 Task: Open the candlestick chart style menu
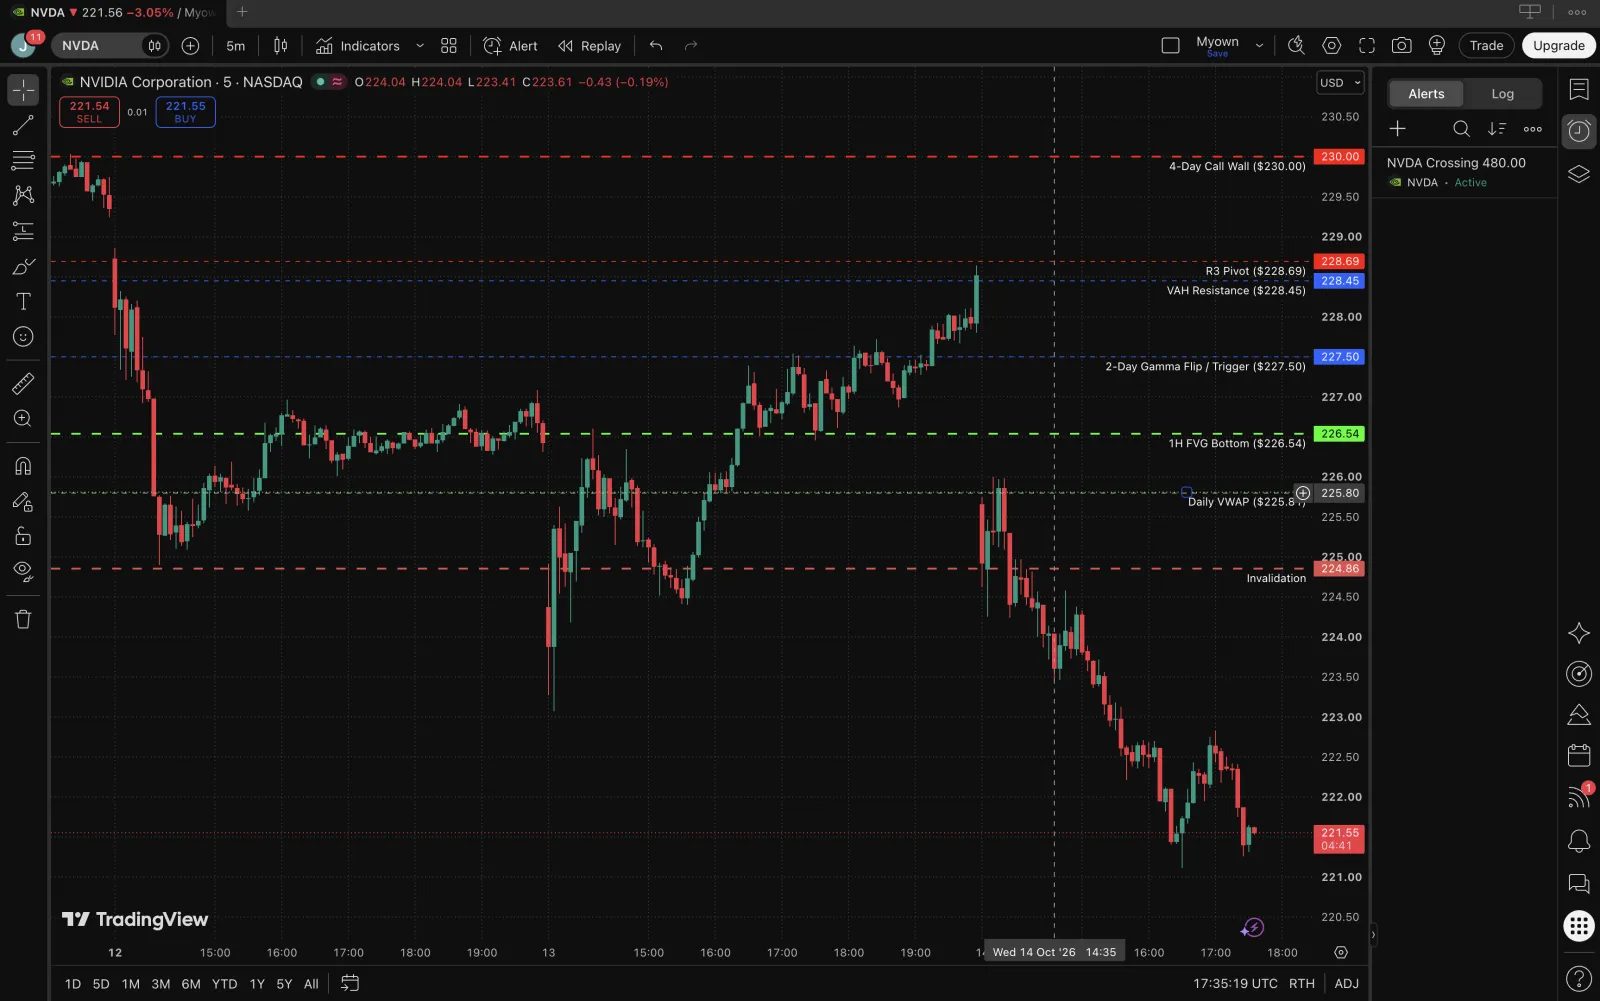pos(281,46)
